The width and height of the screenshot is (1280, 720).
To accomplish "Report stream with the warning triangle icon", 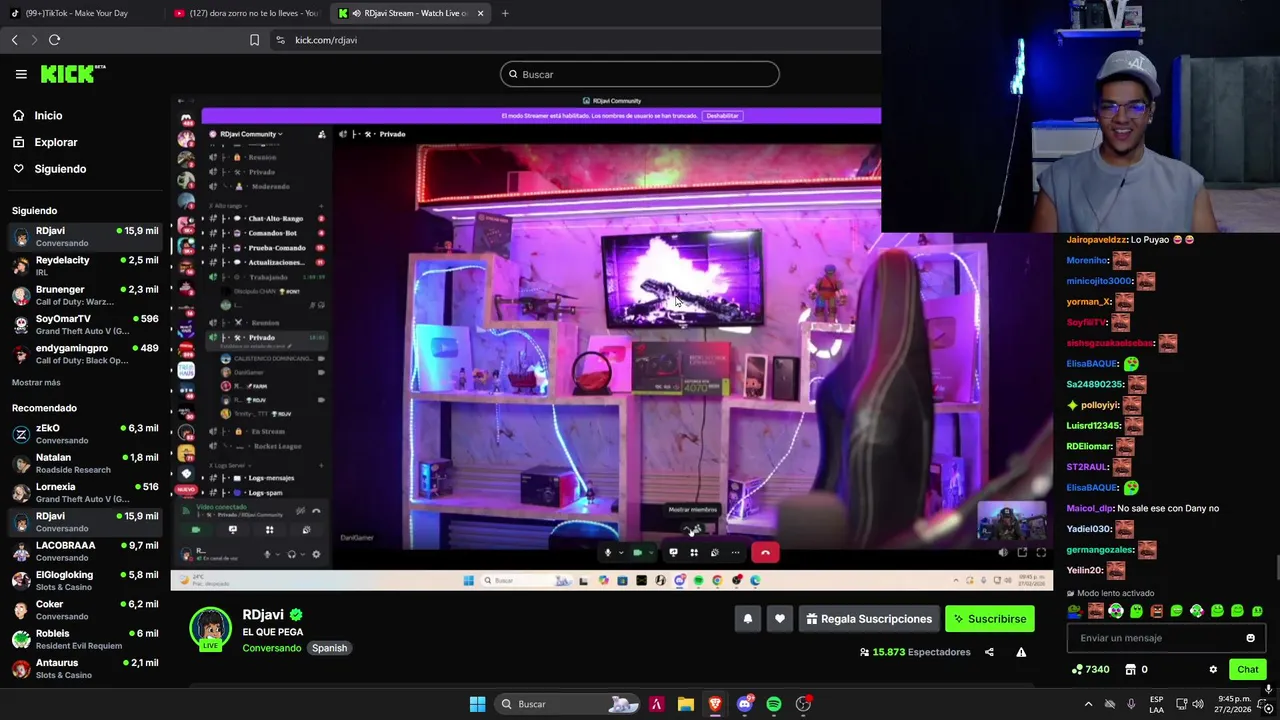I will [1021, 652].
